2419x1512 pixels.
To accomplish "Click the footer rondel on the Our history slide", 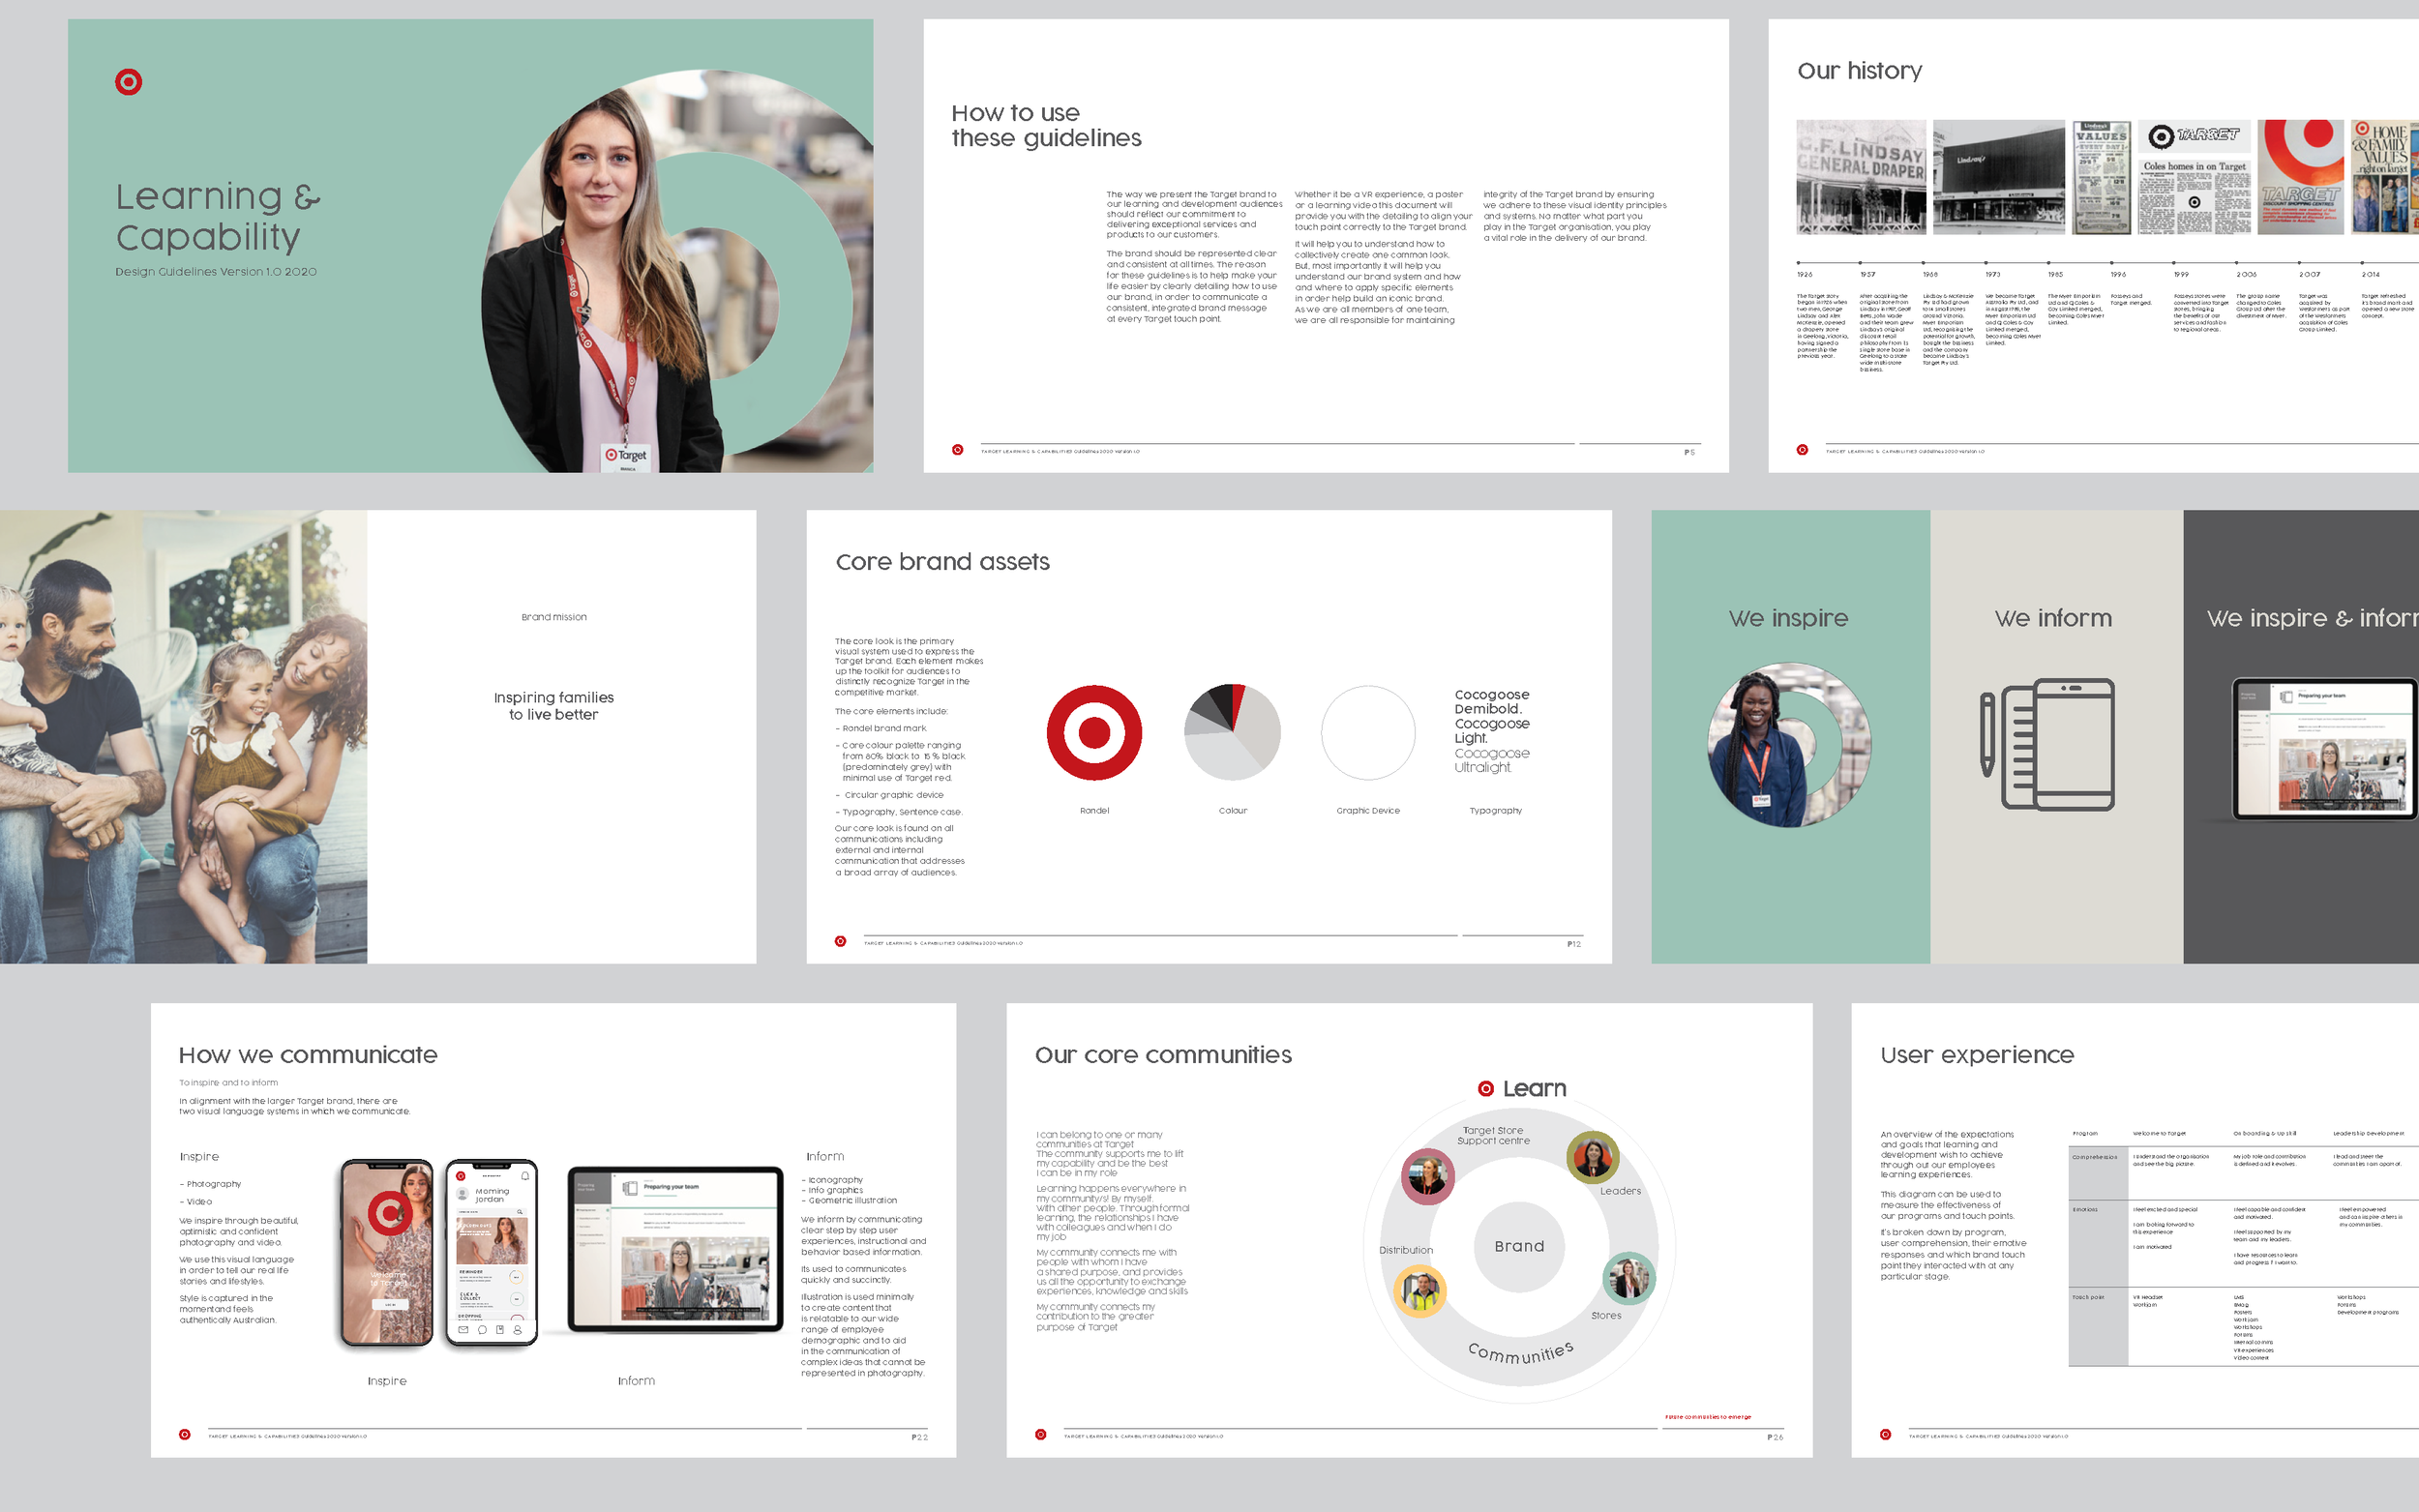I will tap(1802, 450).
